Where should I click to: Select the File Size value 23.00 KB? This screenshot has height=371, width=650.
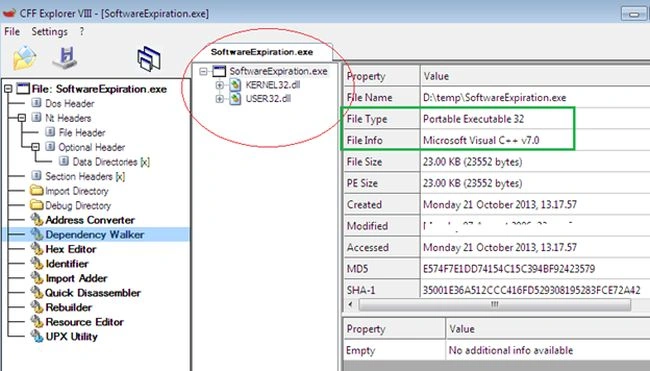[473, 162]
